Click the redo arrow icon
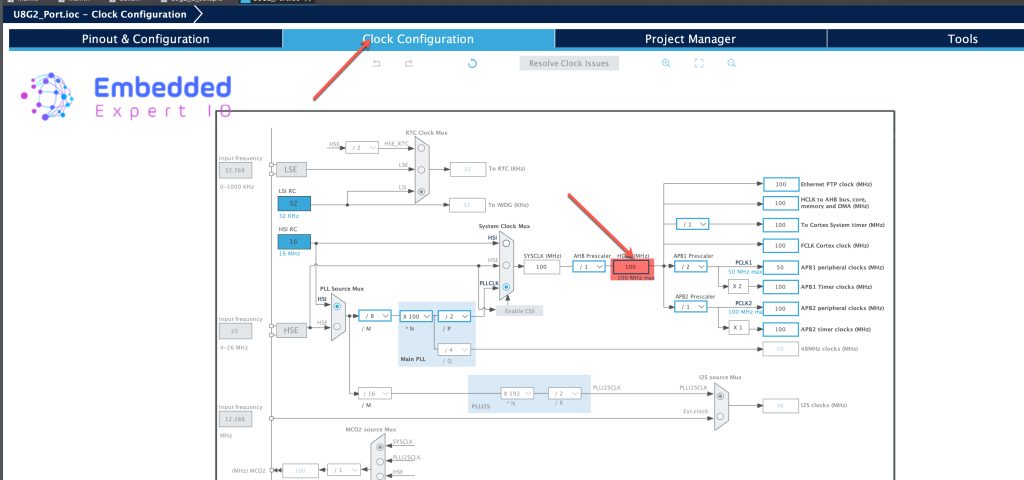This screenshot has height=480, width=1024. tap(409, 63)
